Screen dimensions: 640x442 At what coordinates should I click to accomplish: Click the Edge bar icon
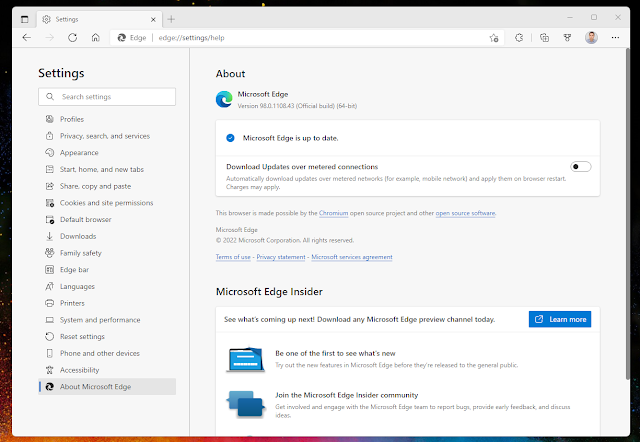[49, 270]
